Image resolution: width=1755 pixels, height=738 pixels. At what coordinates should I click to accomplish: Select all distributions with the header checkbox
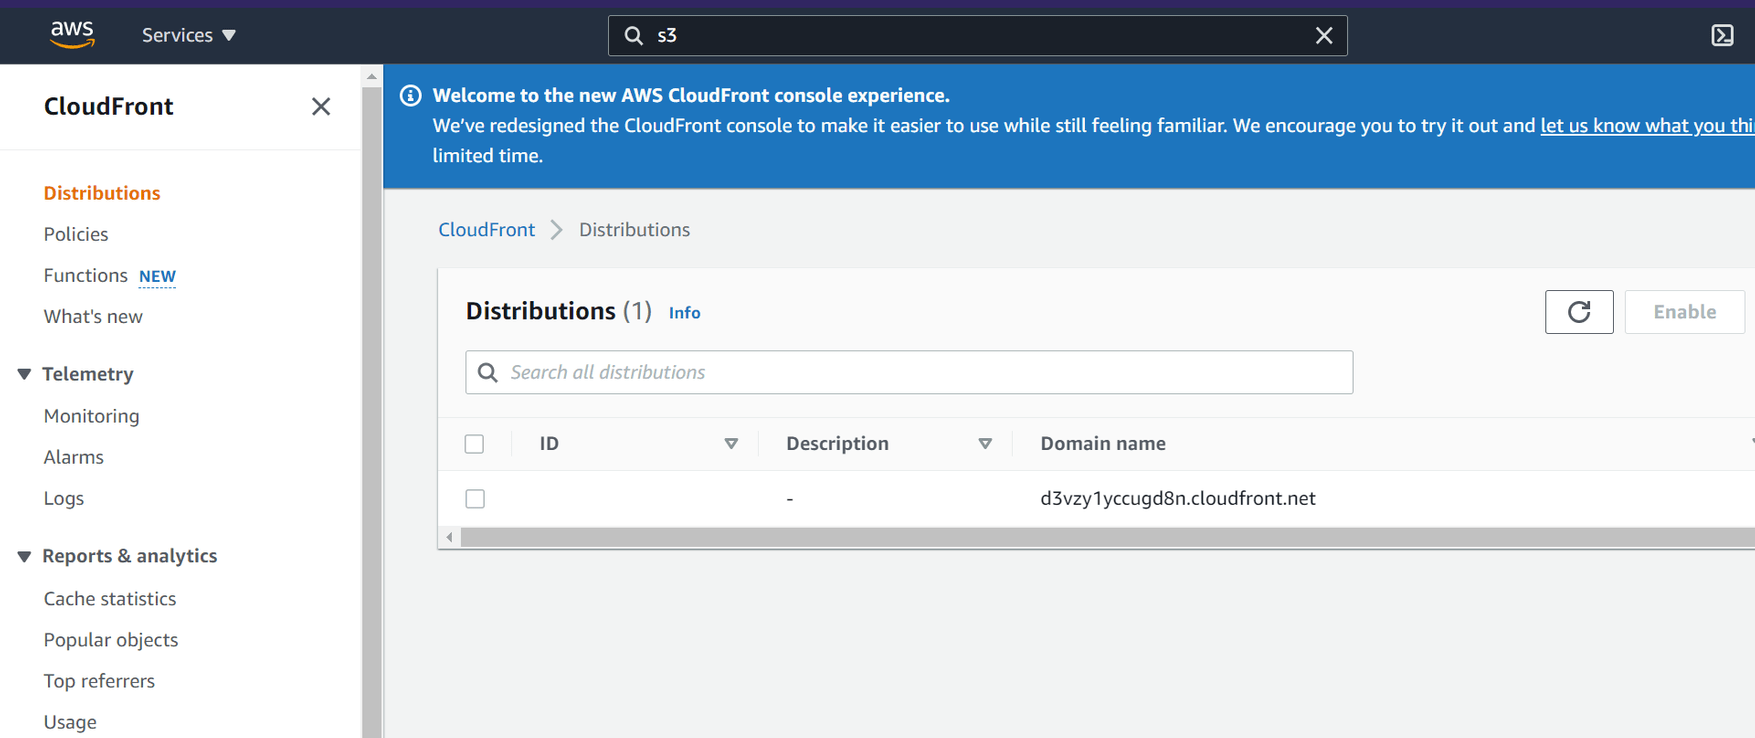pyautogui.click(x=474, y=443)
